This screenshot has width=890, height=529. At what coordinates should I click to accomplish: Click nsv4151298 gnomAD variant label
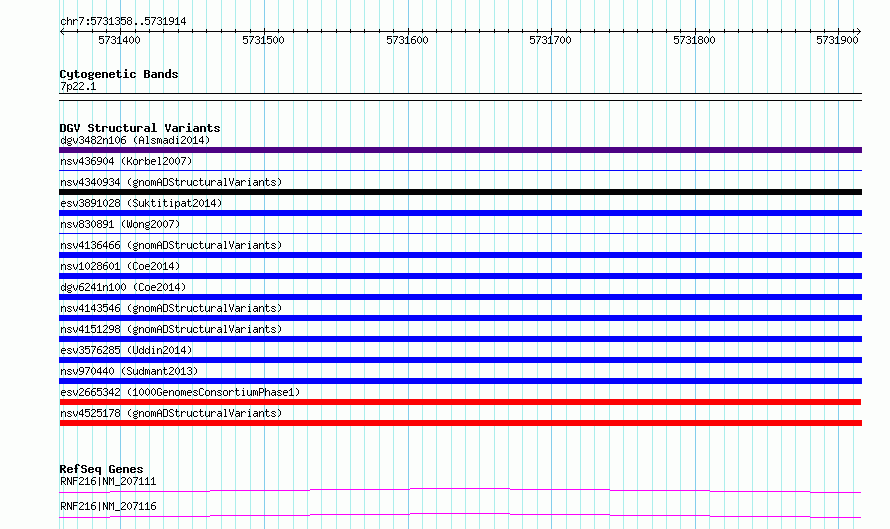pos(171,329)
